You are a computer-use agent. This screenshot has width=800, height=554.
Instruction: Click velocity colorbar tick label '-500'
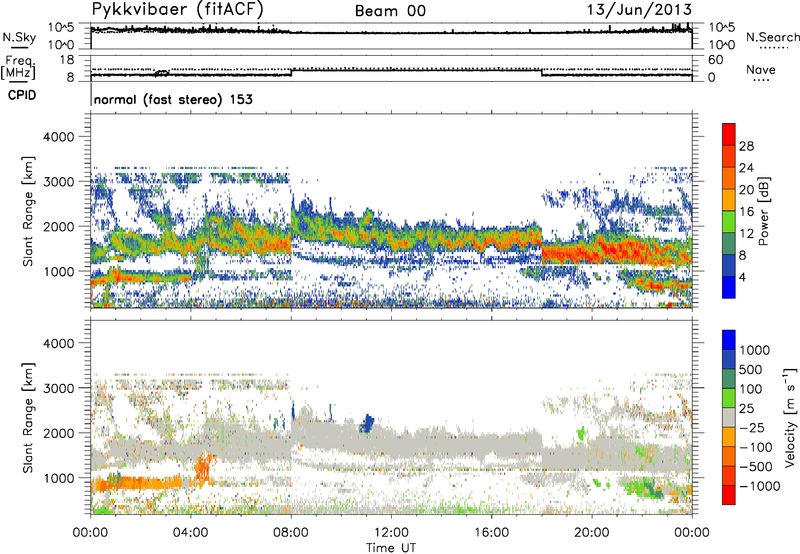click(756, 466)
